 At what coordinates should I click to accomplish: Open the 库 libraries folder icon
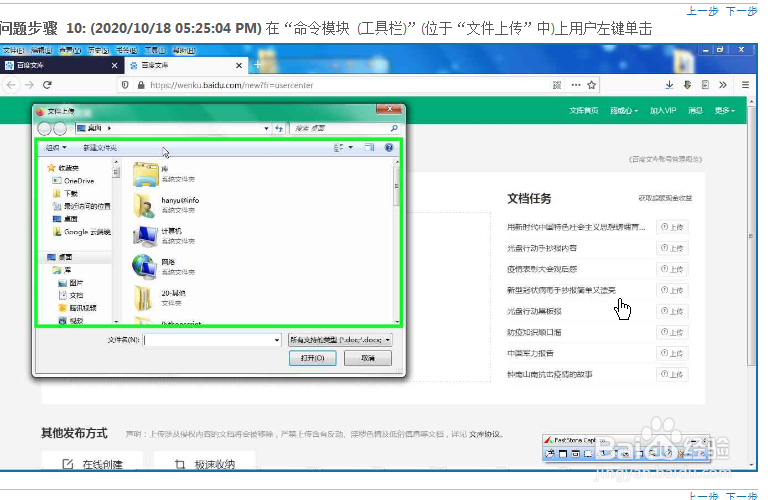tap(145, 174)
